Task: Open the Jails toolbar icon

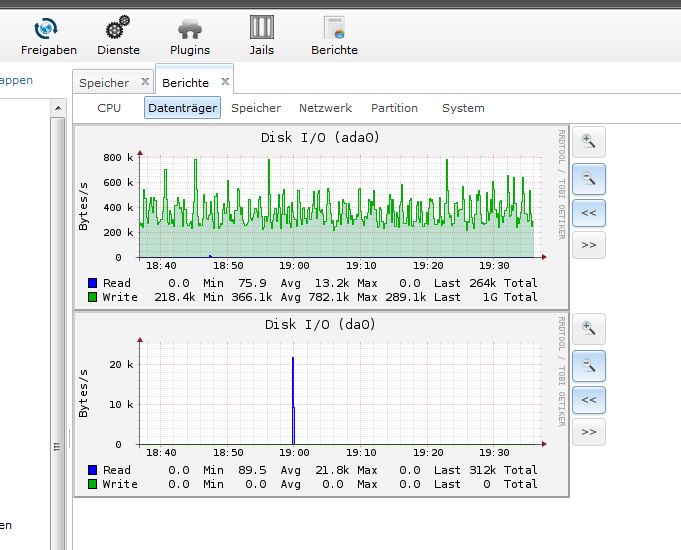Action: 261,36
